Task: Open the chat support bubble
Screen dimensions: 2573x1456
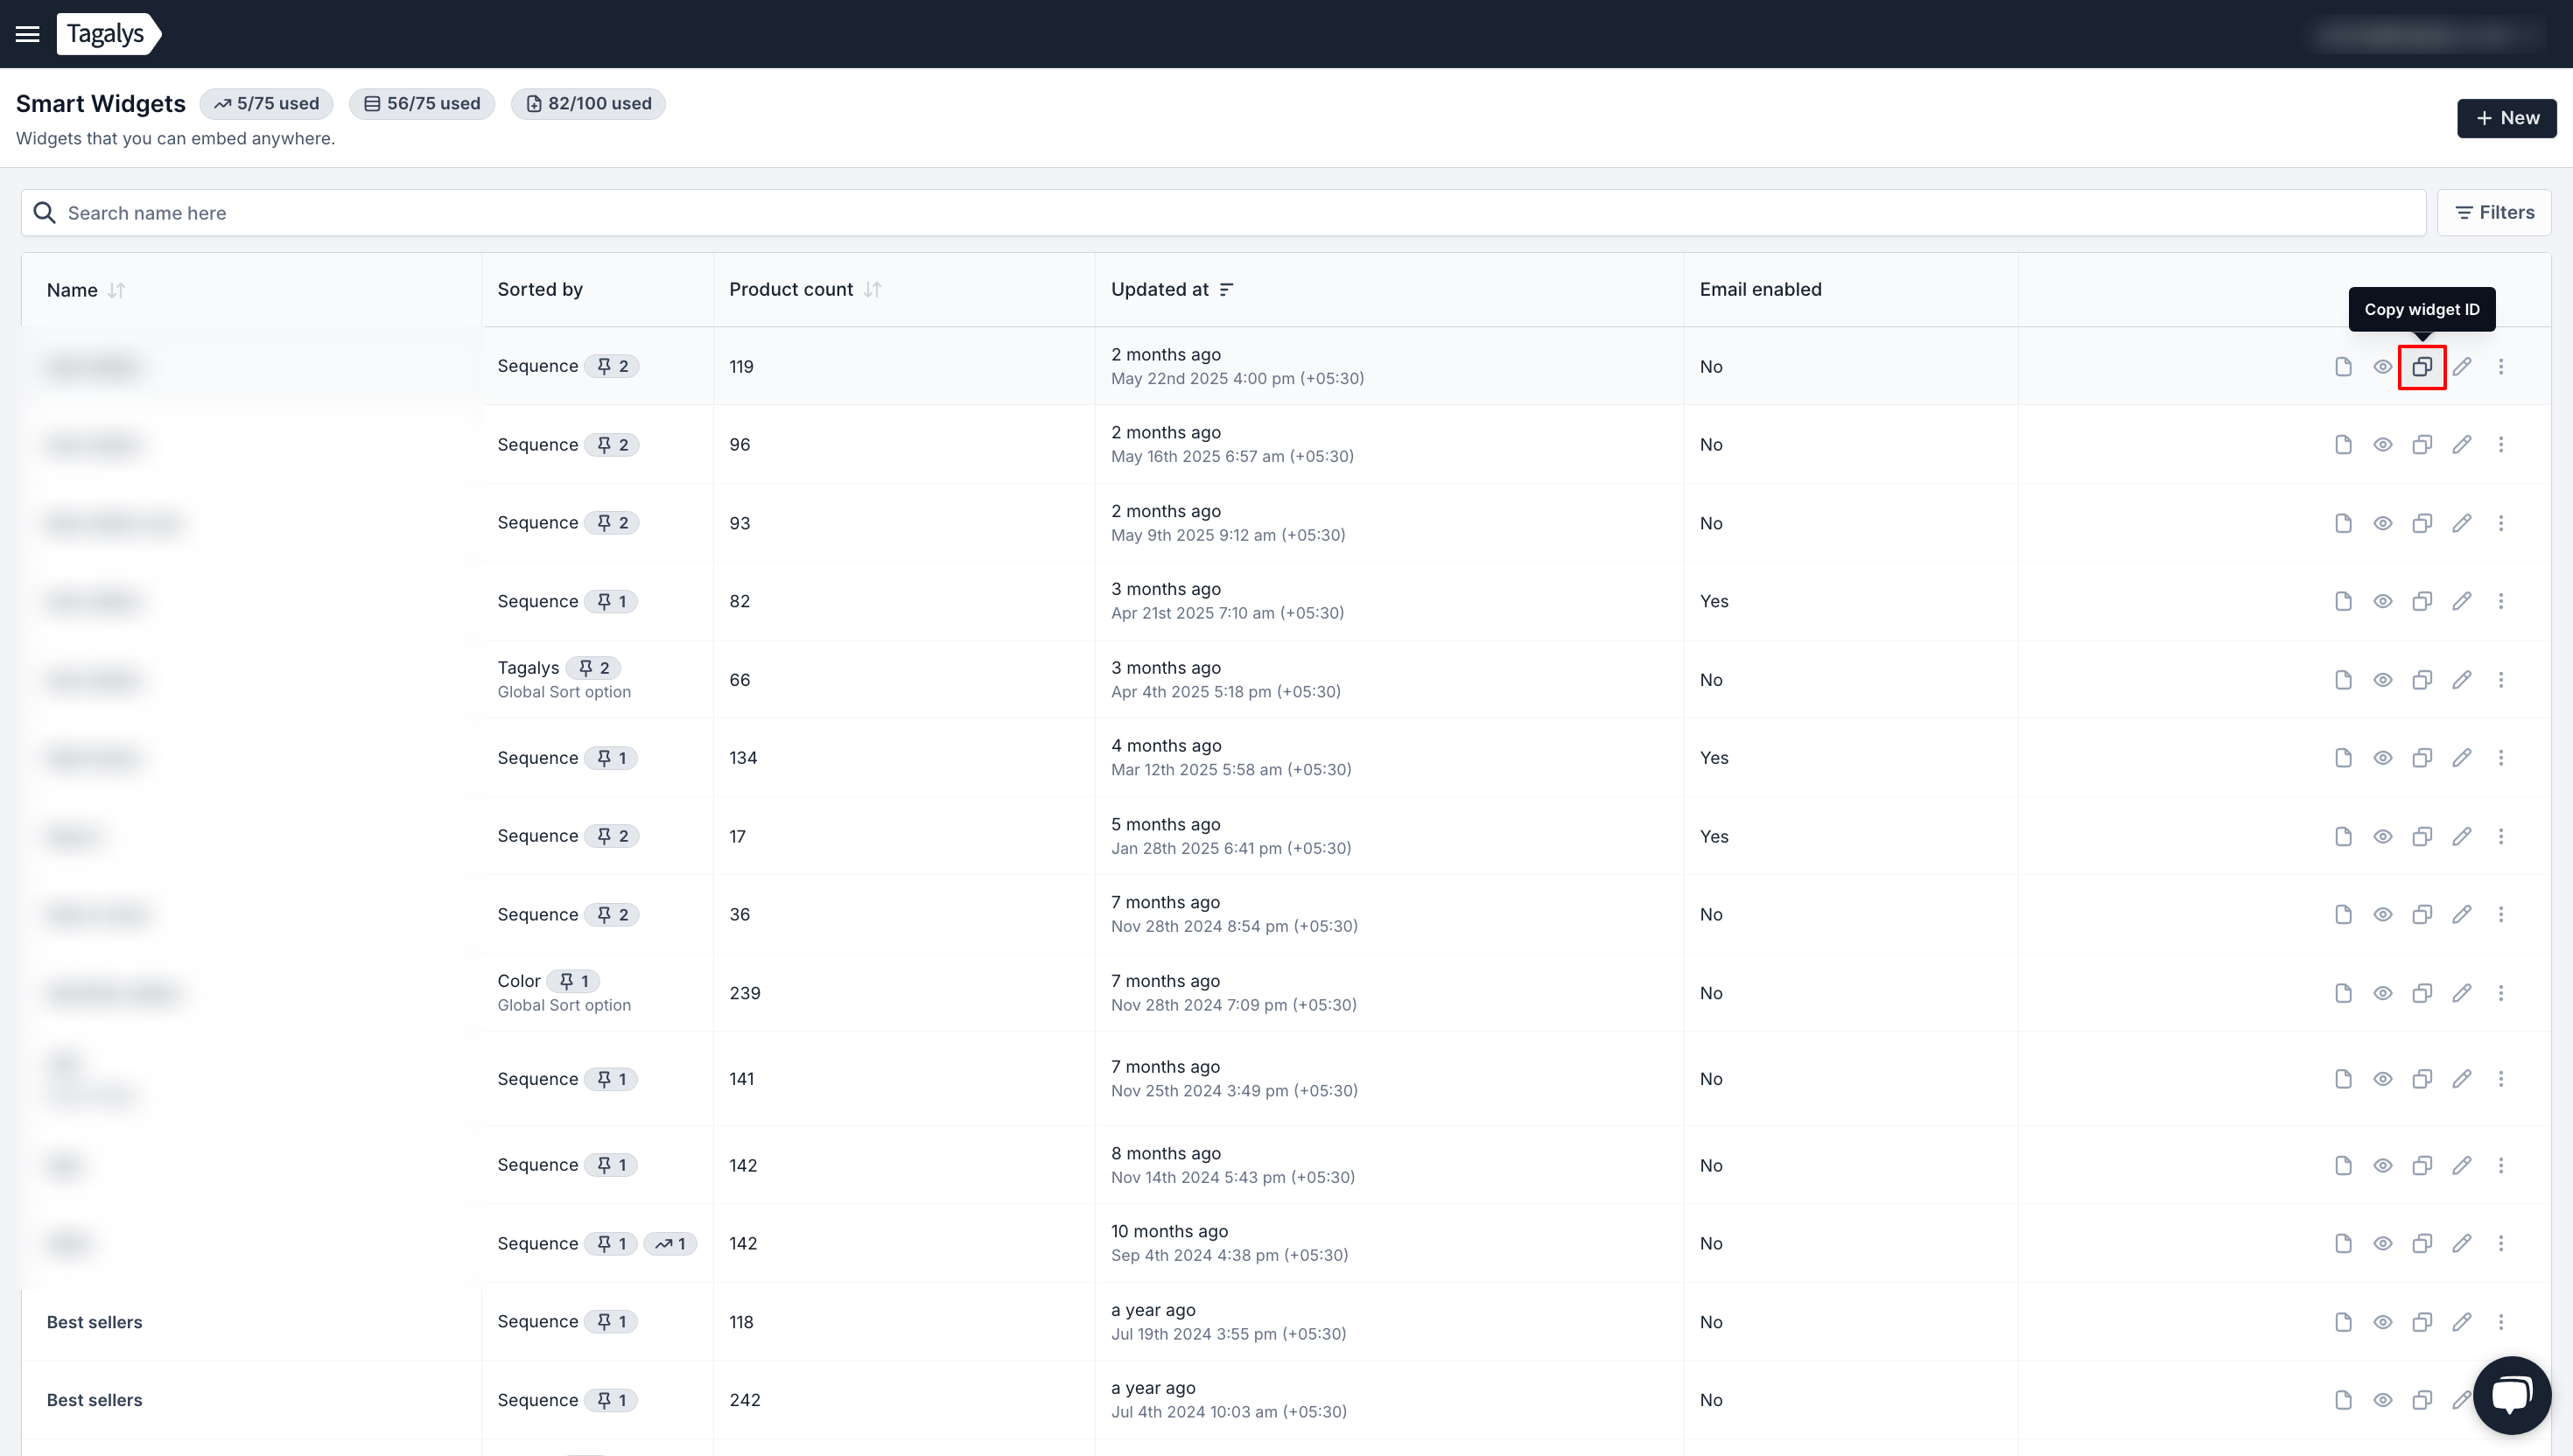Action: click(2512, 1395)
